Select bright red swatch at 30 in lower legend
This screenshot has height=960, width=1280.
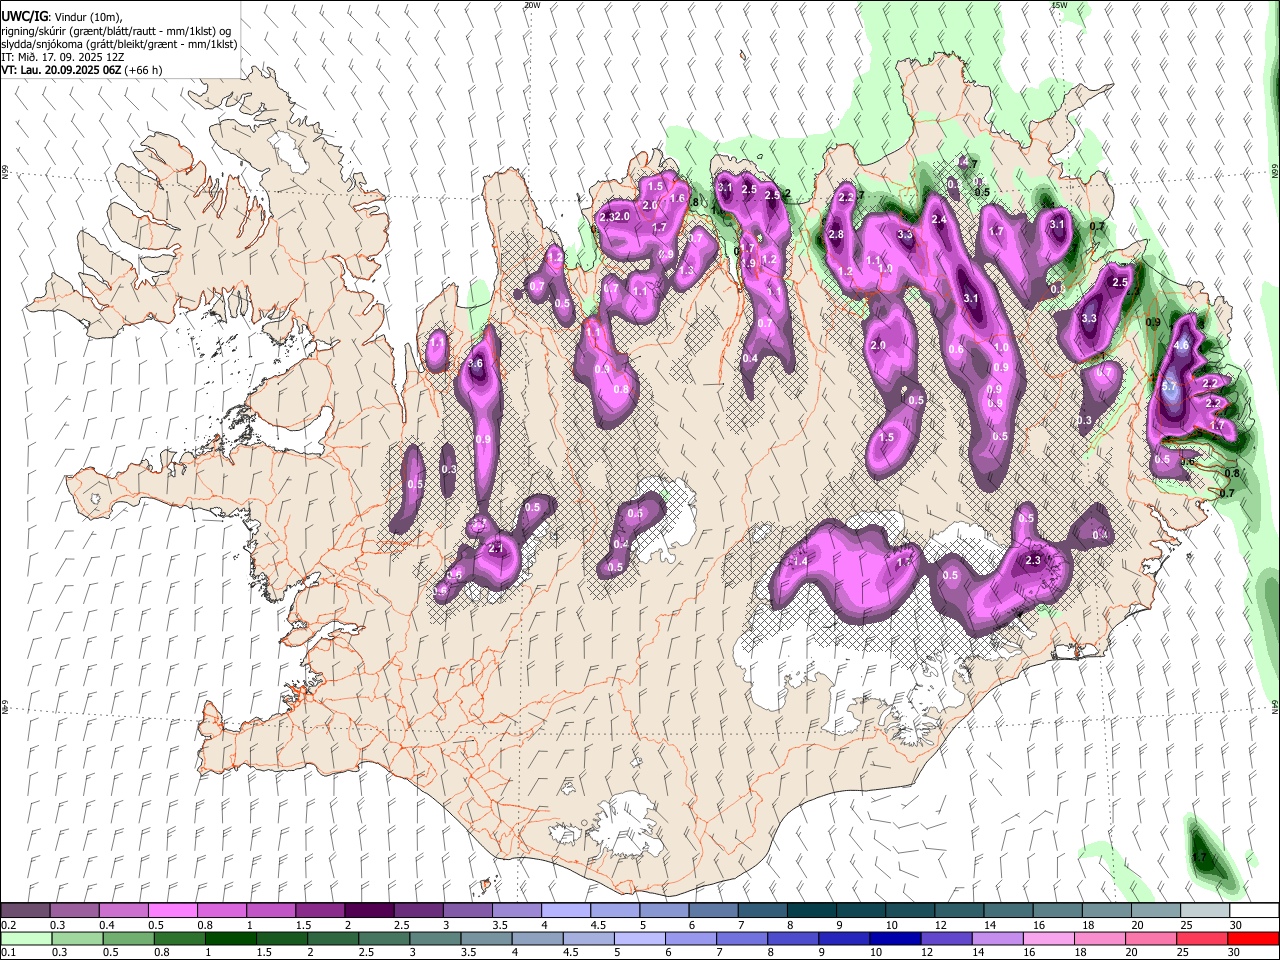(1254, 938)
